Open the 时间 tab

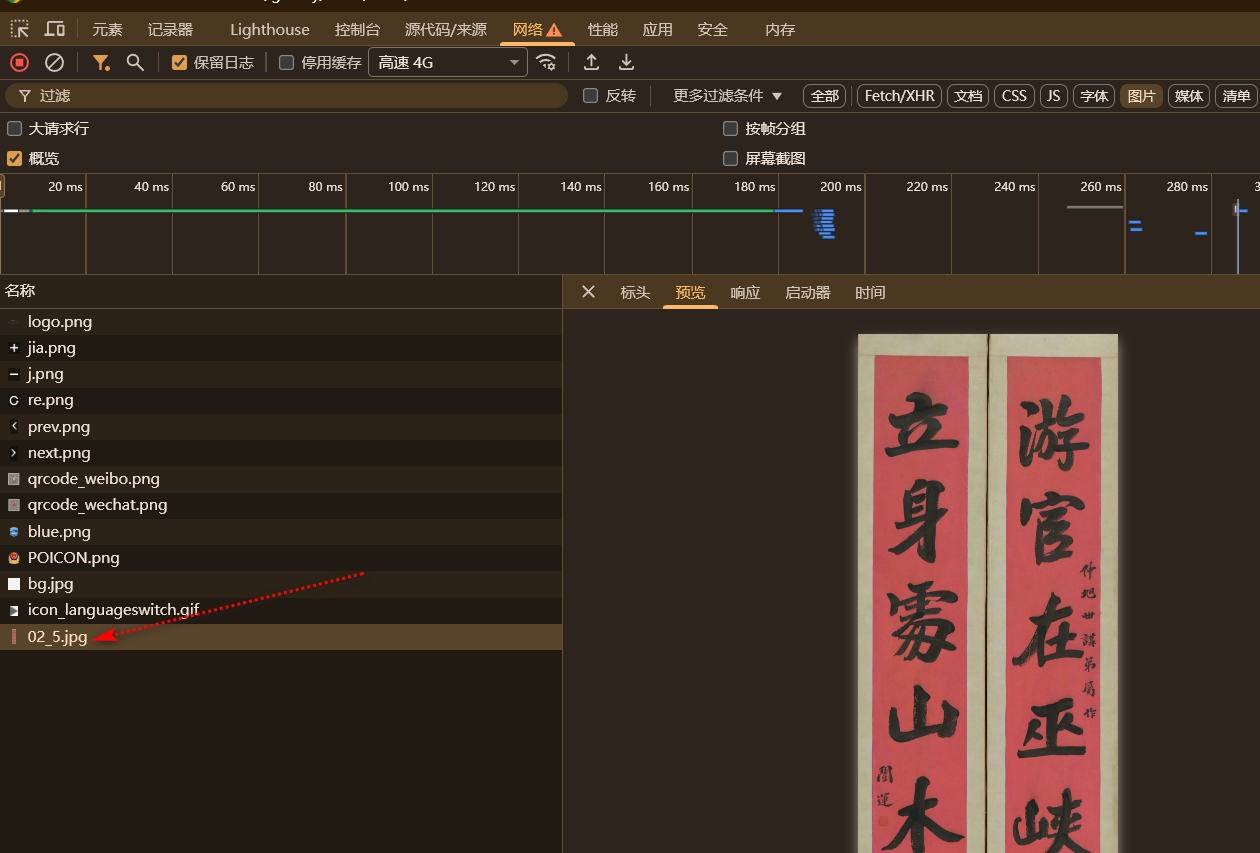(x=870, y=292)
